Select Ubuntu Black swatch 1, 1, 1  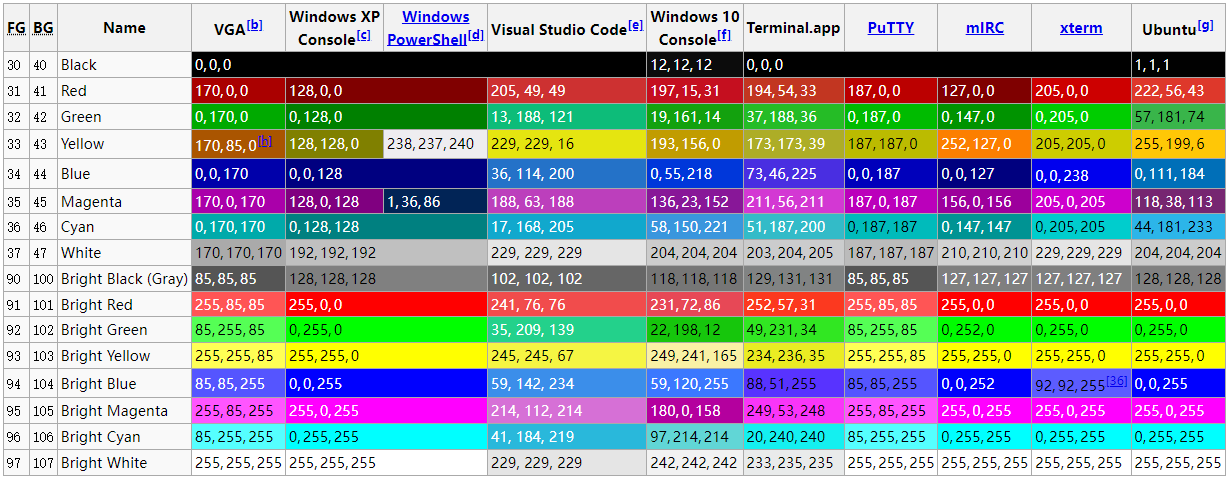pyautogui.click(x=1178, y=65)
